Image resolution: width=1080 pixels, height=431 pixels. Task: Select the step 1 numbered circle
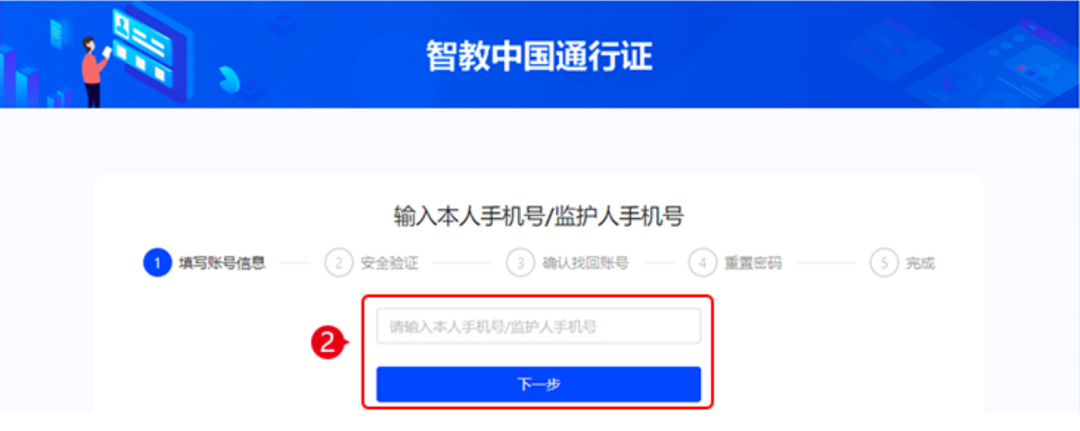(x=157, y=263)
